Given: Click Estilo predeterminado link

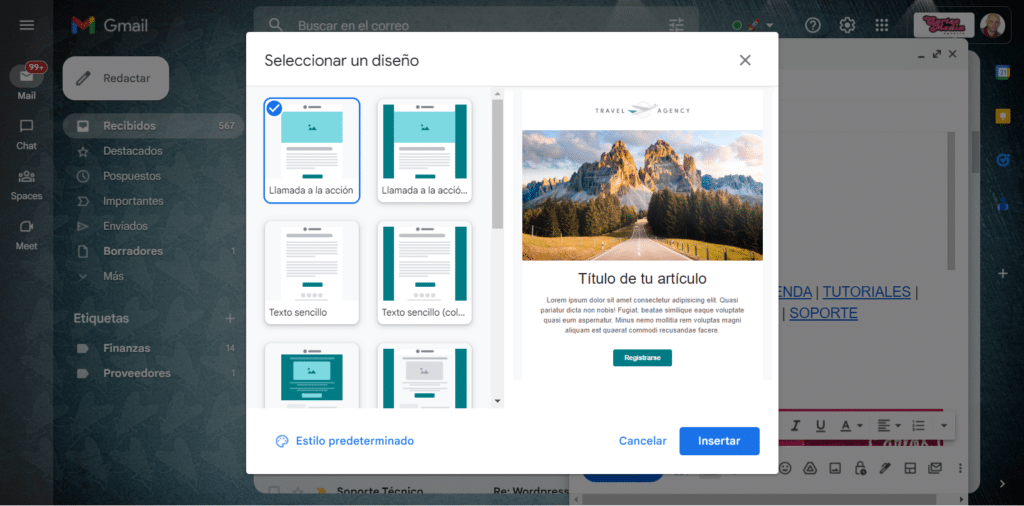Looking at the screenshot, I should pyautogui.click(x=355, y=441).
